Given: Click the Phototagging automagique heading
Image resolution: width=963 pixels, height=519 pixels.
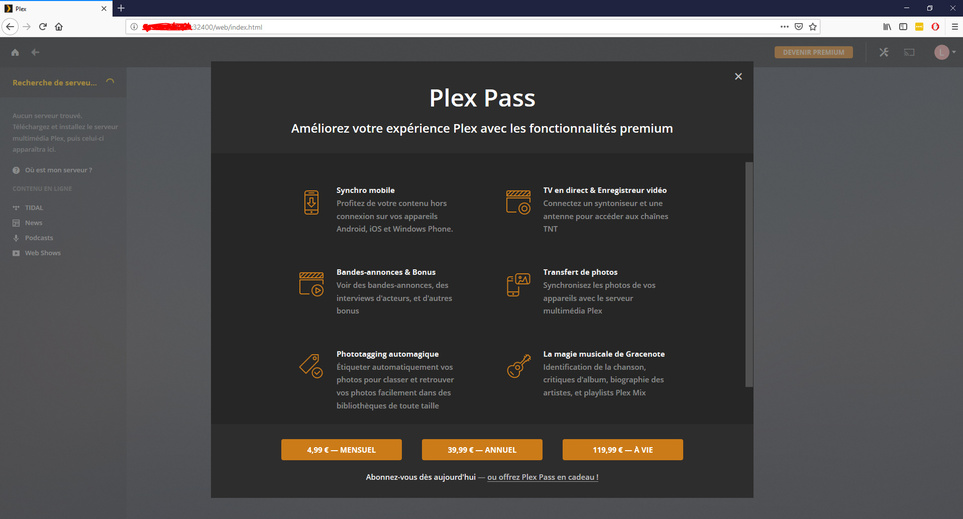Looking at the screenshot, I should pyautogui.click(x=388, y=354).
